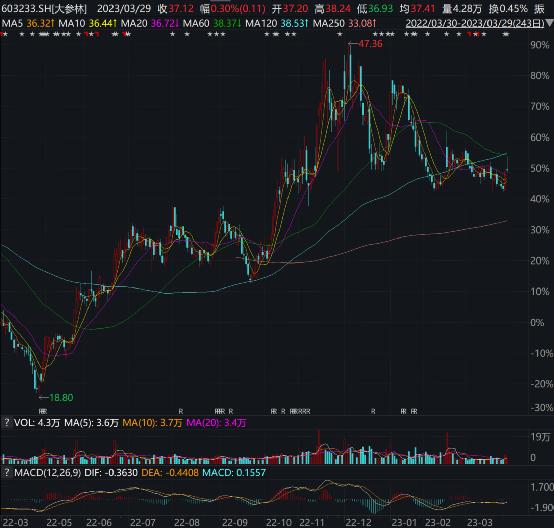
Task: Click the change value 幅0.30%(0.11)
Action: click(x=232, y=8)
